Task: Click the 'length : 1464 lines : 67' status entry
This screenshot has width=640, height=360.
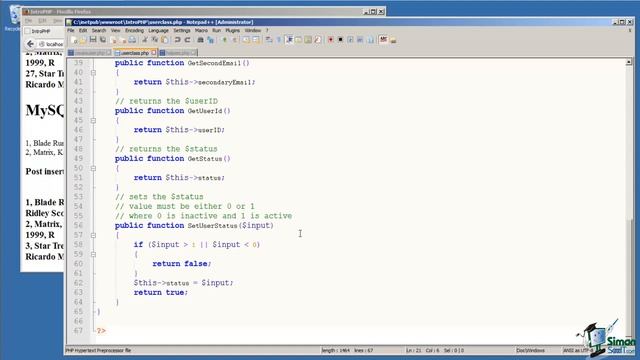Action: coord(347,350)
